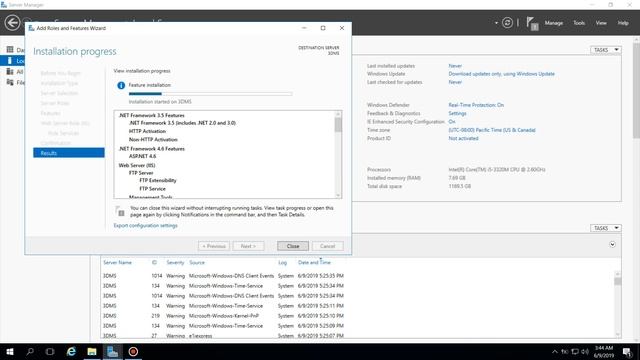The width and height of the screenshot is (640, 360).
Task: Open the View menu
Action: pos(601,23)
